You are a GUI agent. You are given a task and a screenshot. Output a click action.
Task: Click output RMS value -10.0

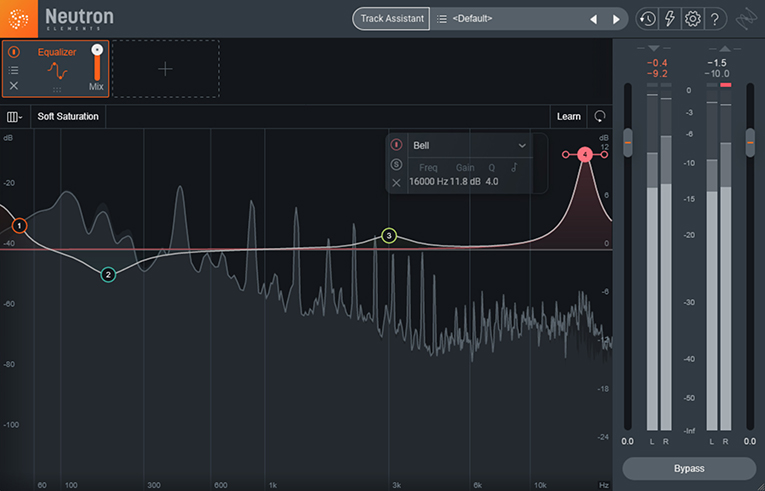click(717, 74)
